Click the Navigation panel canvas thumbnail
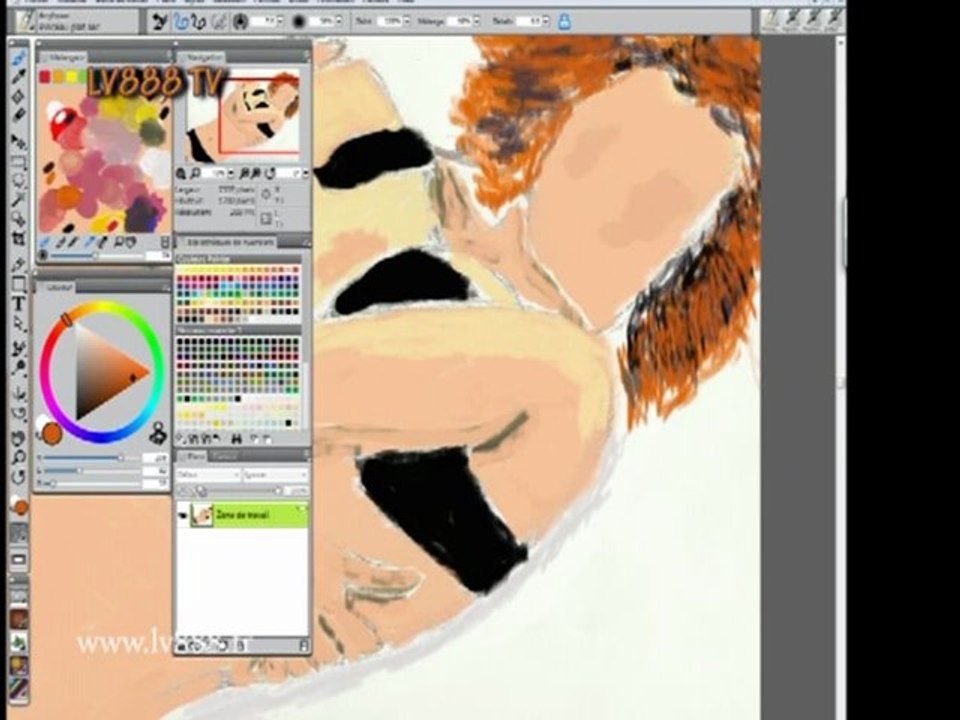Screen dimensions: 960x720 243,114
